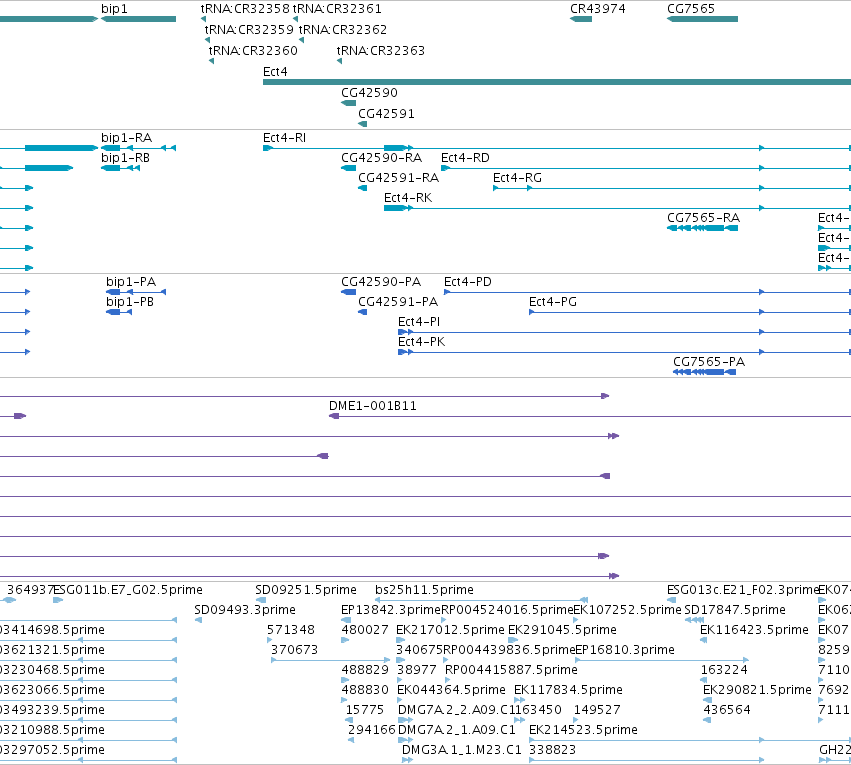Select the Ect4-RG transcript line
851x765 pixels.
pos(672,188)
